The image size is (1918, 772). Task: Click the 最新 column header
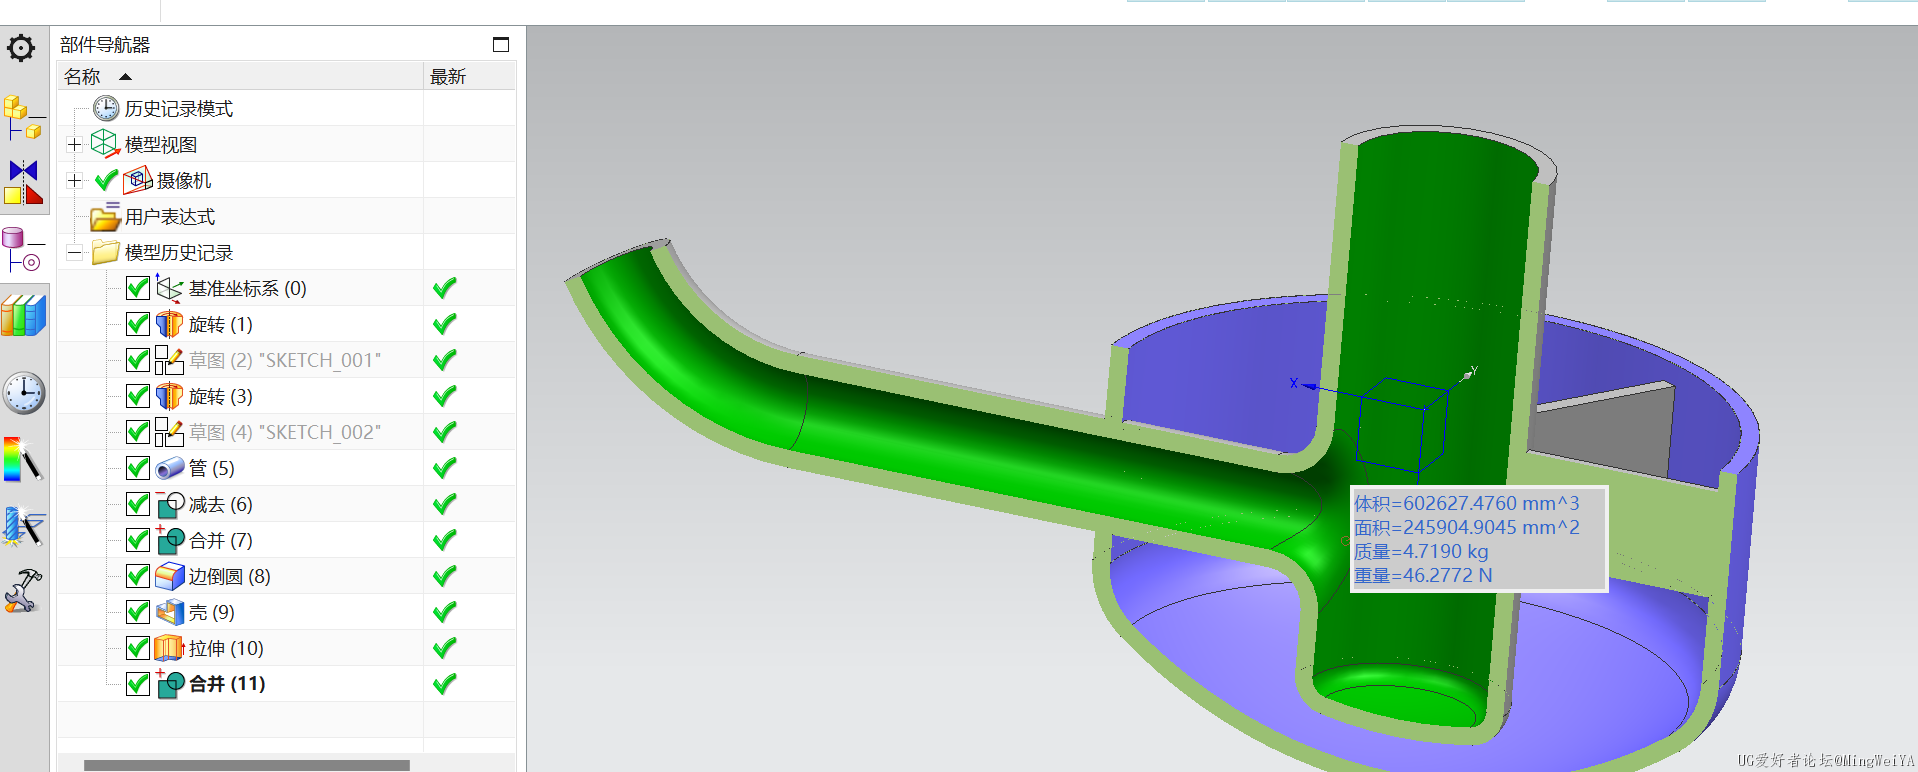(470, 76)
